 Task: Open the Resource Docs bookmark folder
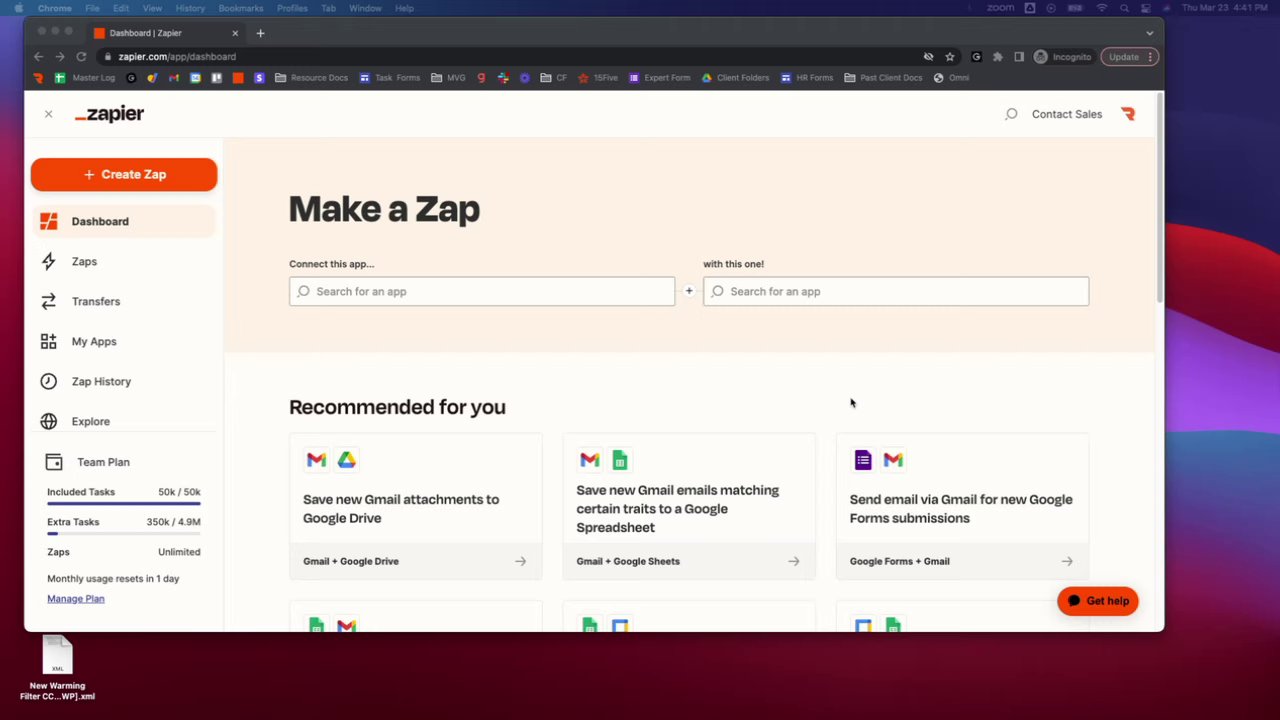pos(311,78)
